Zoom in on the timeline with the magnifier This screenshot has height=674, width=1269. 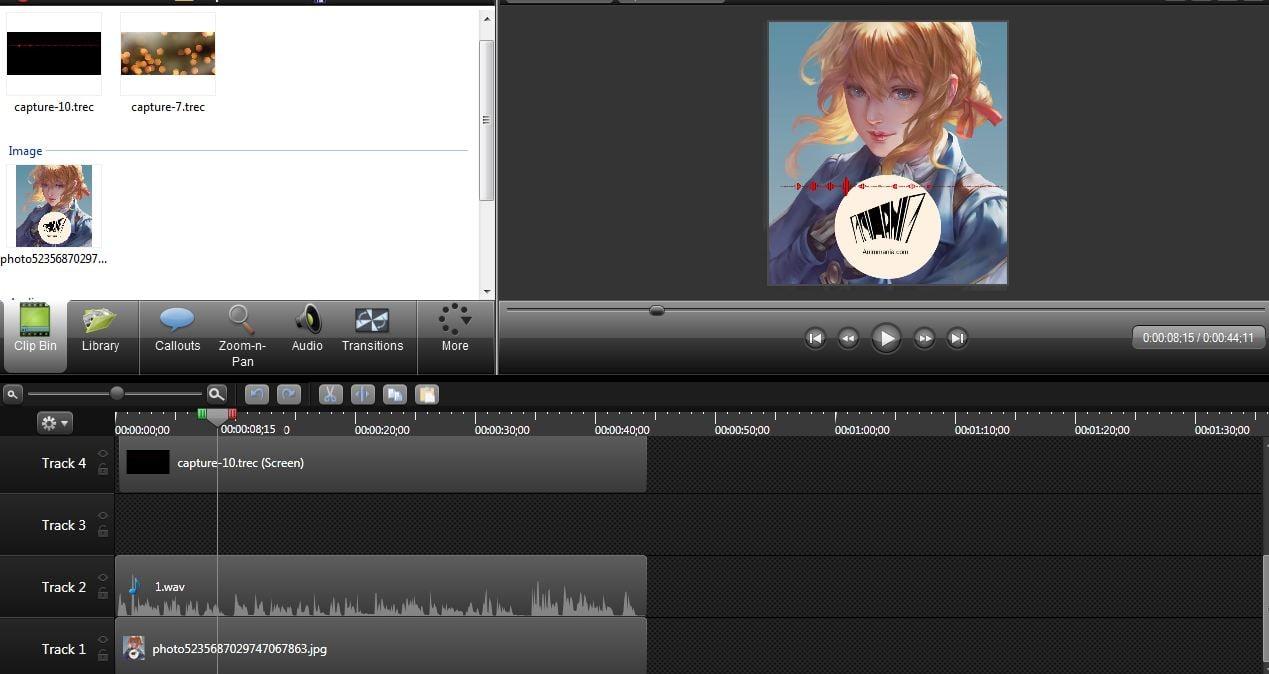pos(217,394)
